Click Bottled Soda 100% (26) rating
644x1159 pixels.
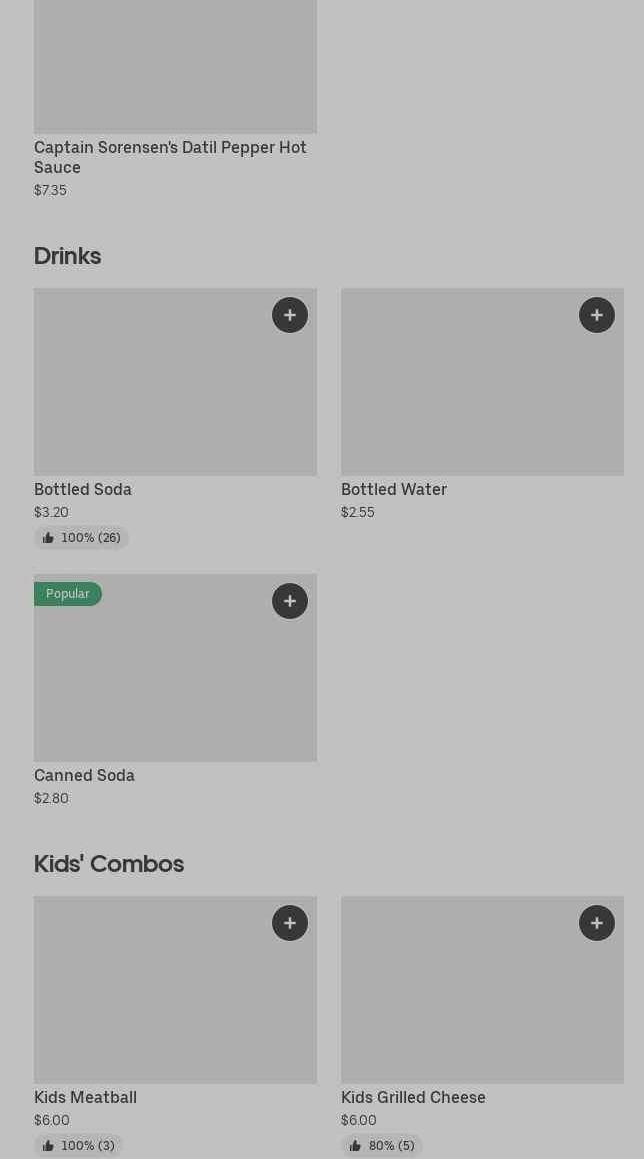click(x=81, y=538)
